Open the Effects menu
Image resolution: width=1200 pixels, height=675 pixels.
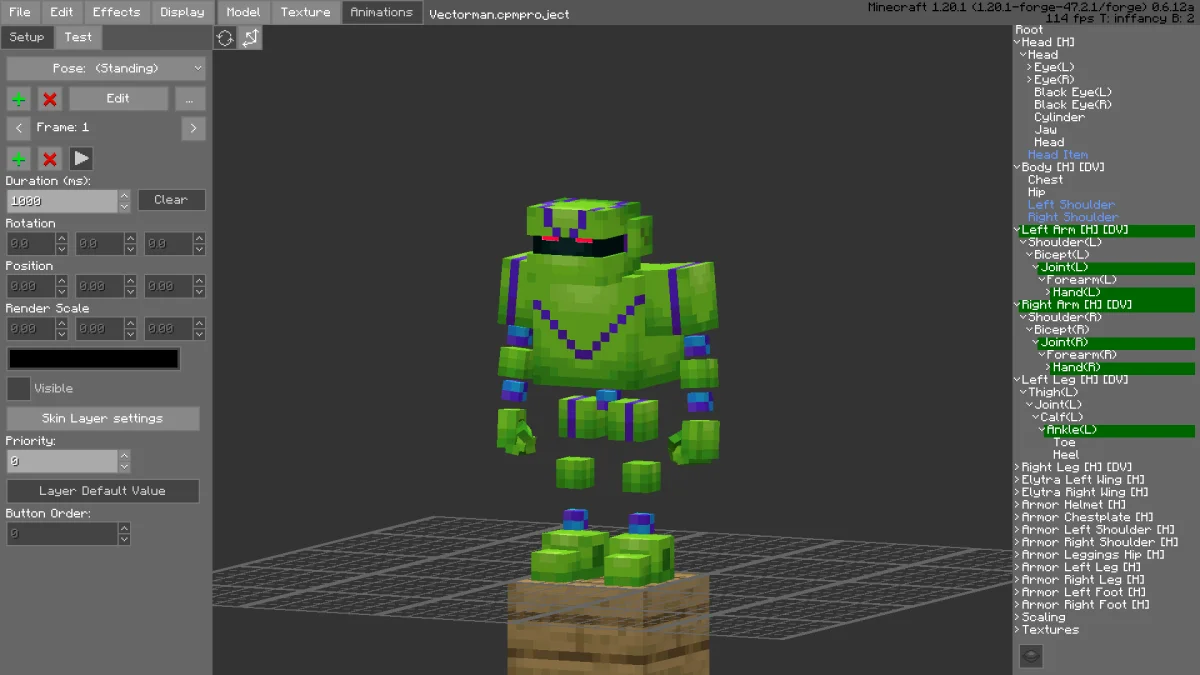point(117,12)
